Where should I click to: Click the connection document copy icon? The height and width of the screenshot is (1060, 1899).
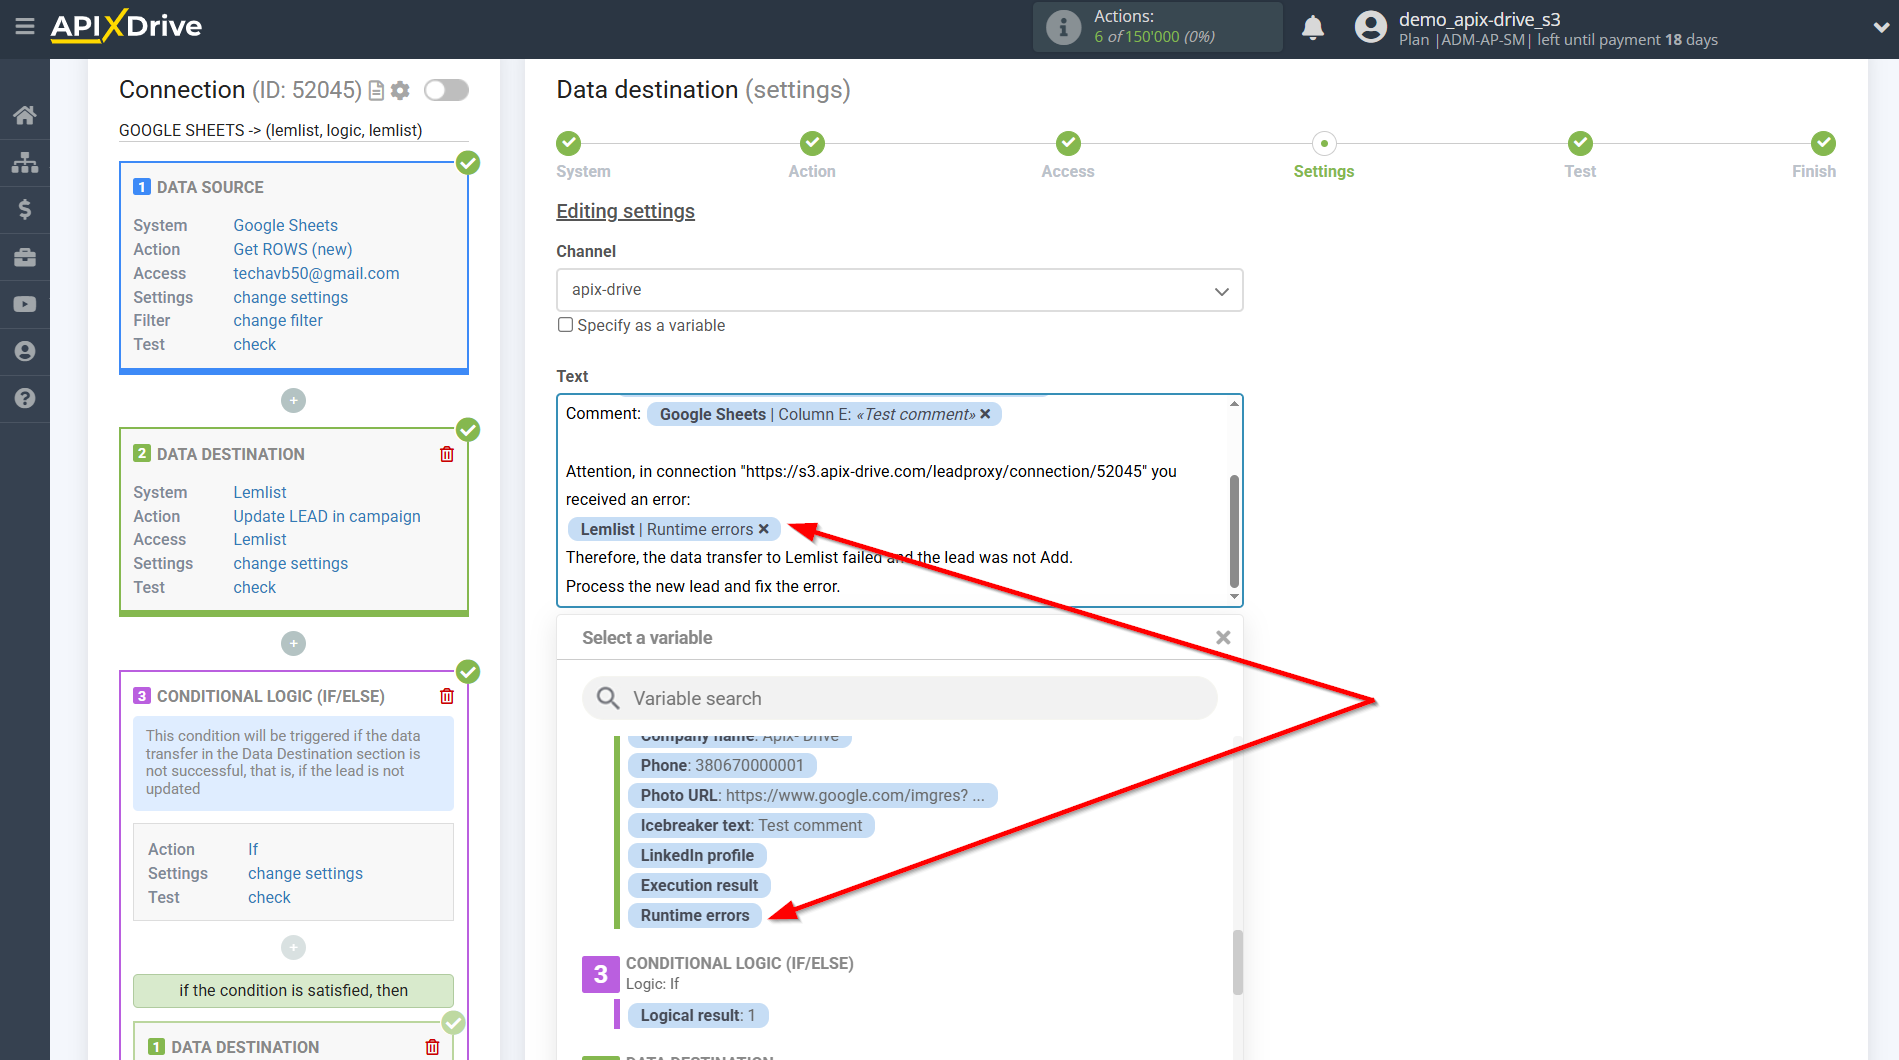[376, 91]
